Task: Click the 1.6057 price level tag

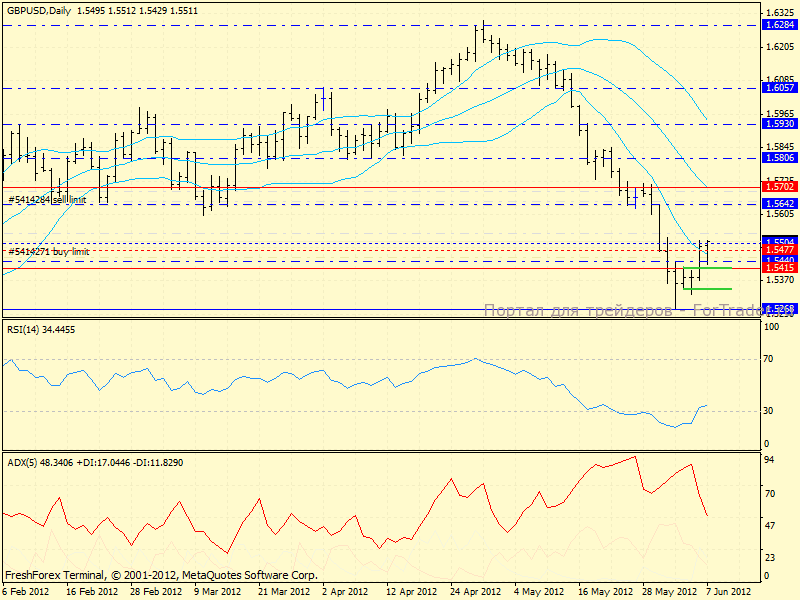Action: pyautogui.click(x=779, y=88)
